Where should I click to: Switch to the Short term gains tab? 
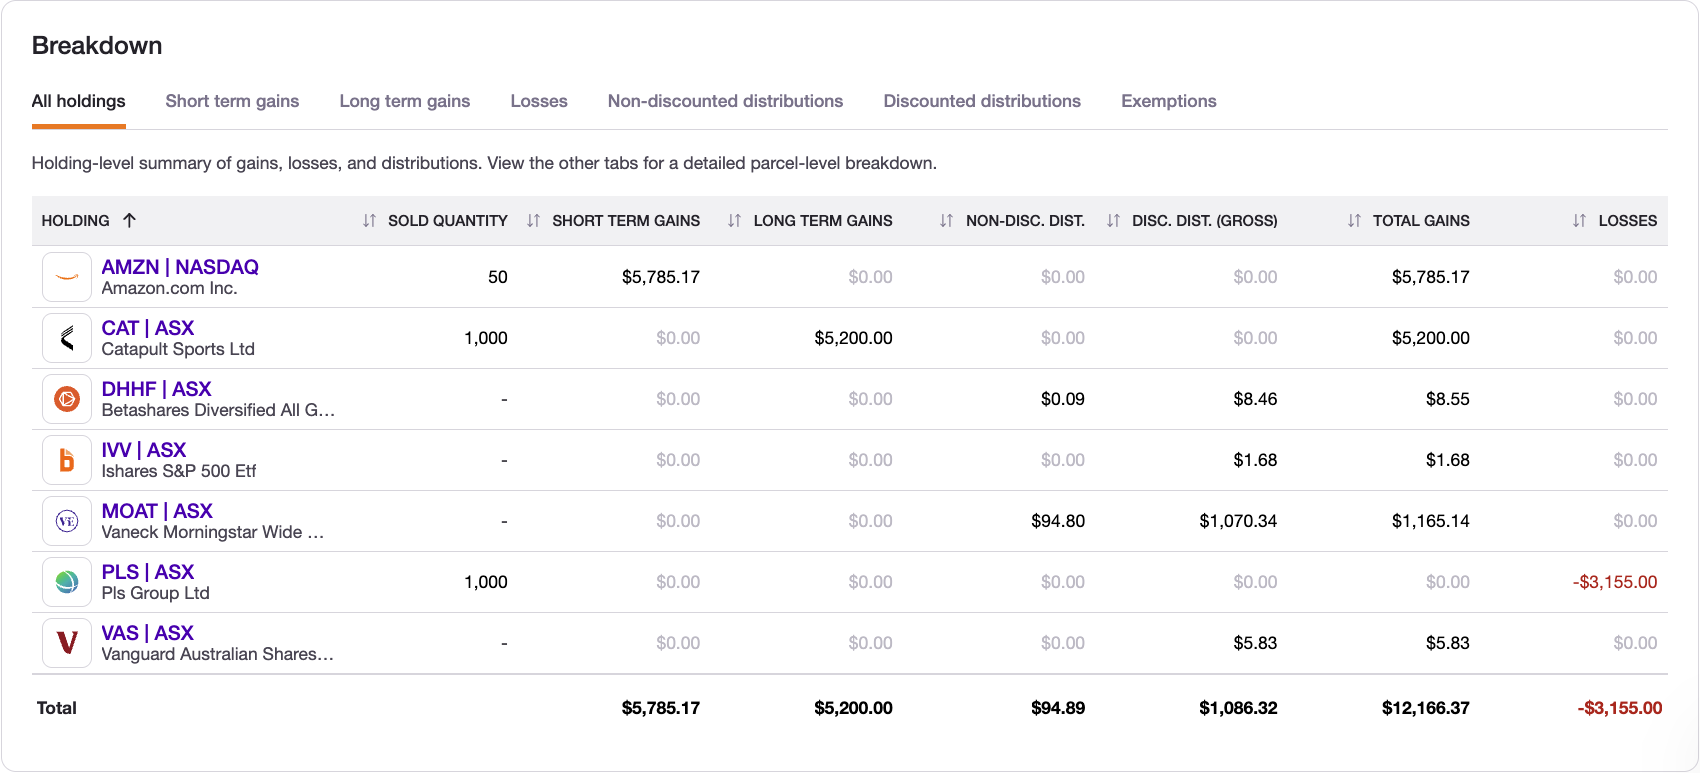click(x=232, y=101)
